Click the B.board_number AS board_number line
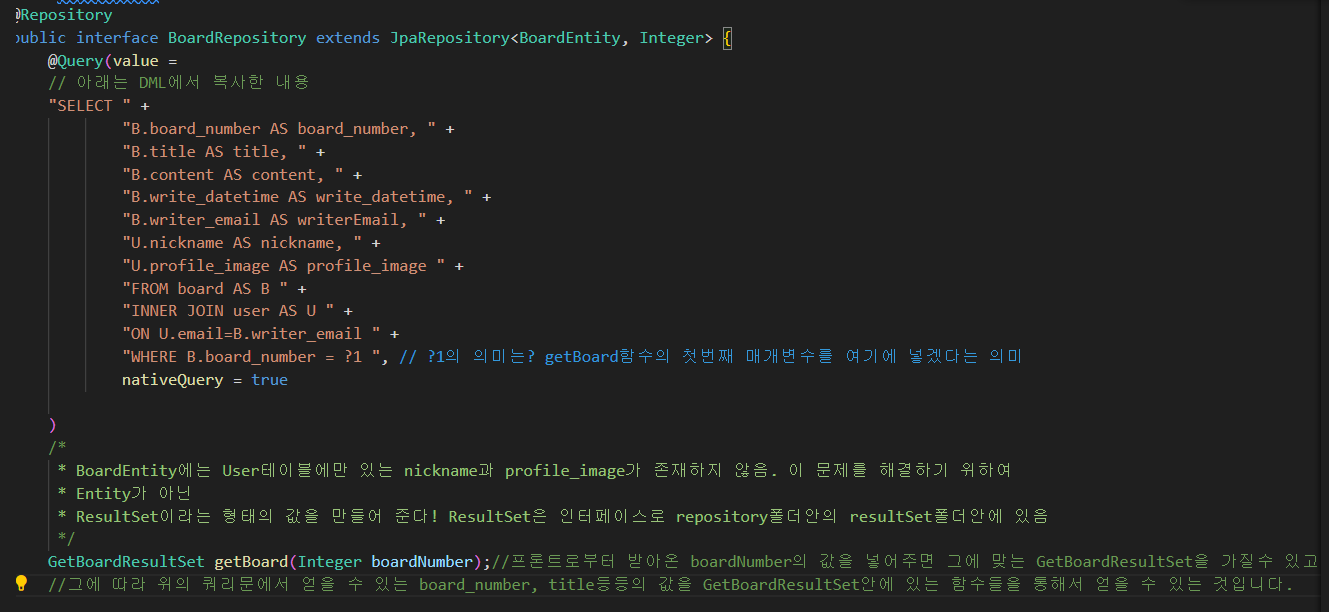 (288, 129)
